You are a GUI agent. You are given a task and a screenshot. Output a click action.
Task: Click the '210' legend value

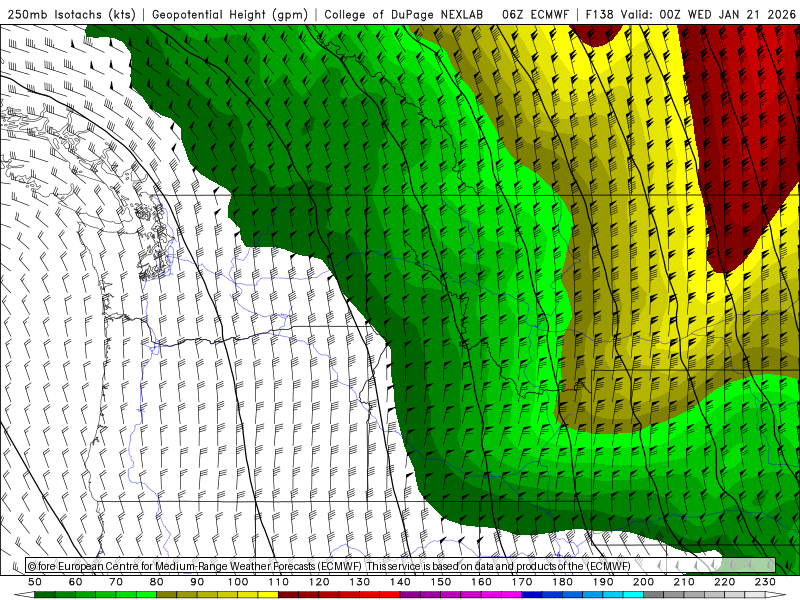pyautogui.click(x=684, y=582)
